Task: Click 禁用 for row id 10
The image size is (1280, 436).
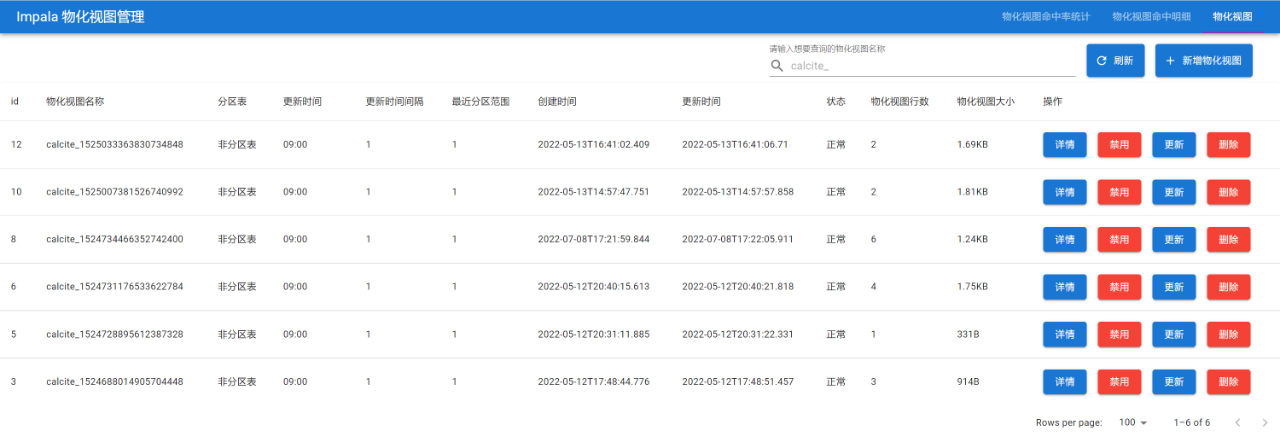Action: [x=1119, y=192]
